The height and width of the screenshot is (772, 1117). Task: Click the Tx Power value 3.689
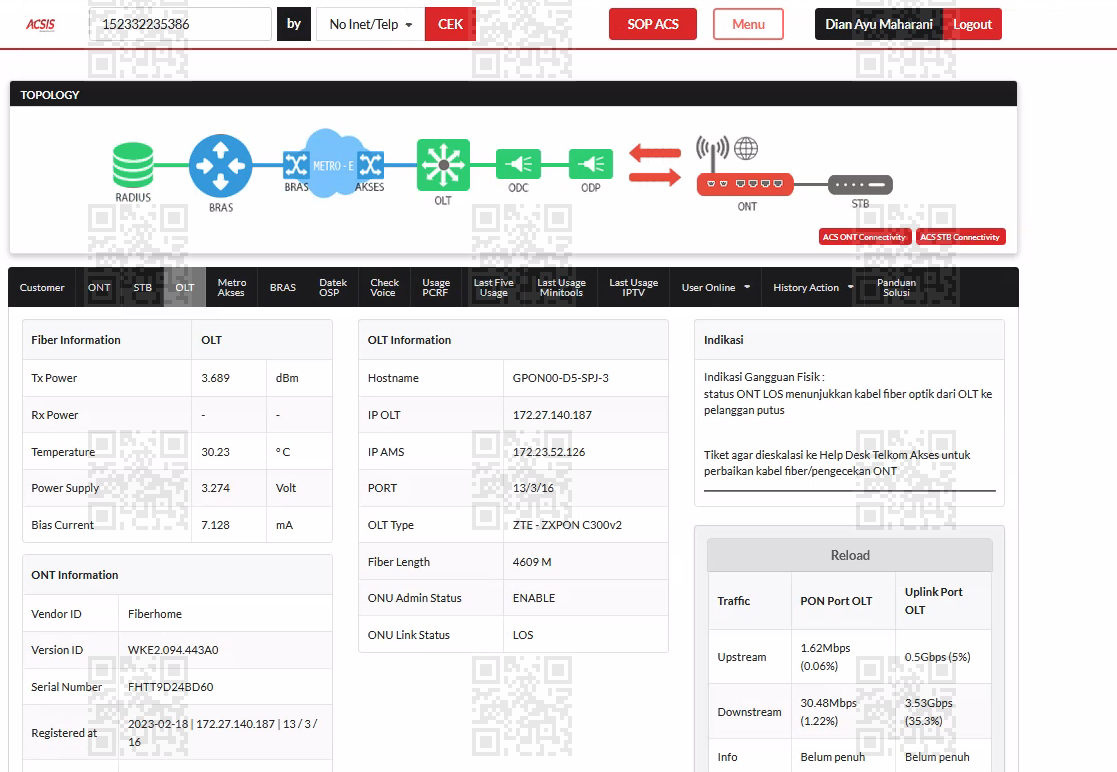pos(215,378)
